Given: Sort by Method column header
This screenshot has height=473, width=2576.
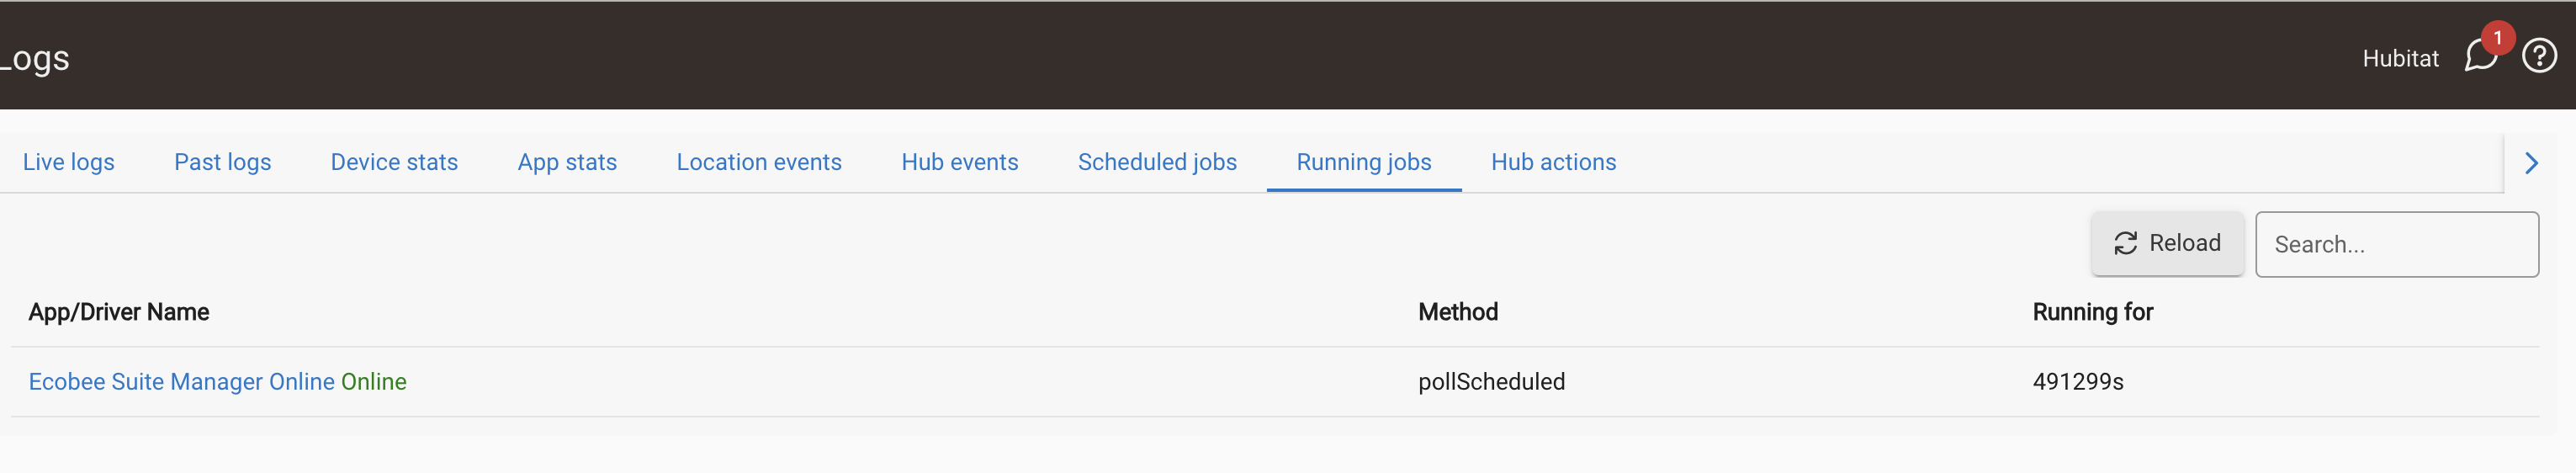Looking at the screenshot, I should 1458,312.
